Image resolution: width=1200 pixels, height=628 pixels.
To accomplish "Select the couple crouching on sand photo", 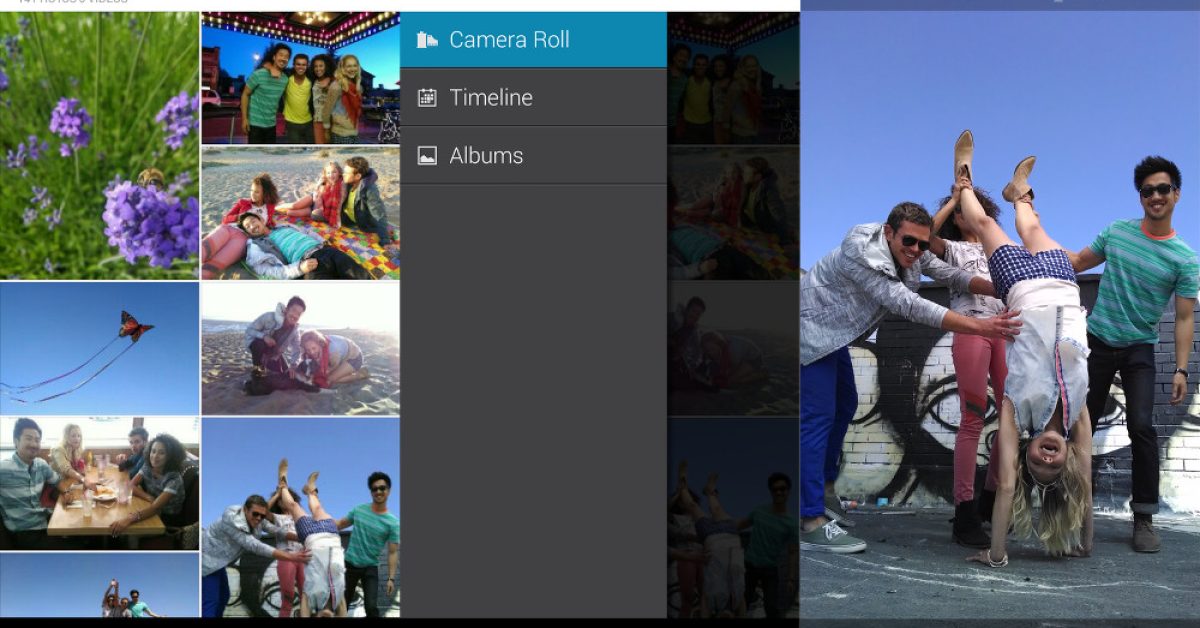I will 300,348.
